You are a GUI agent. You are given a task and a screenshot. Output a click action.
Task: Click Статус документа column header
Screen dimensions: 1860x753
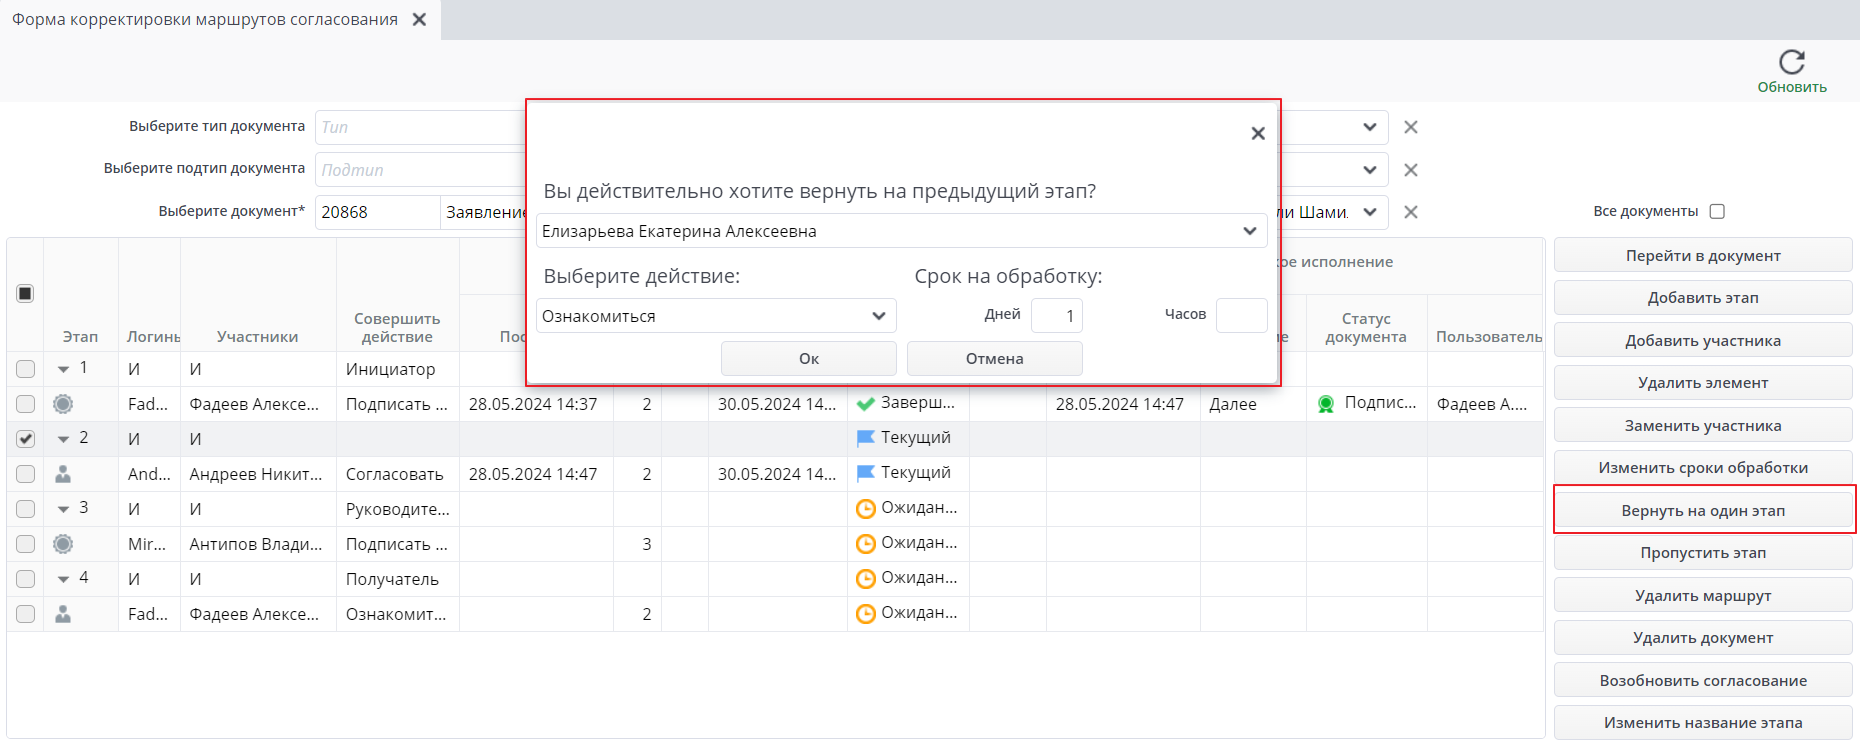click(1366, 327)
